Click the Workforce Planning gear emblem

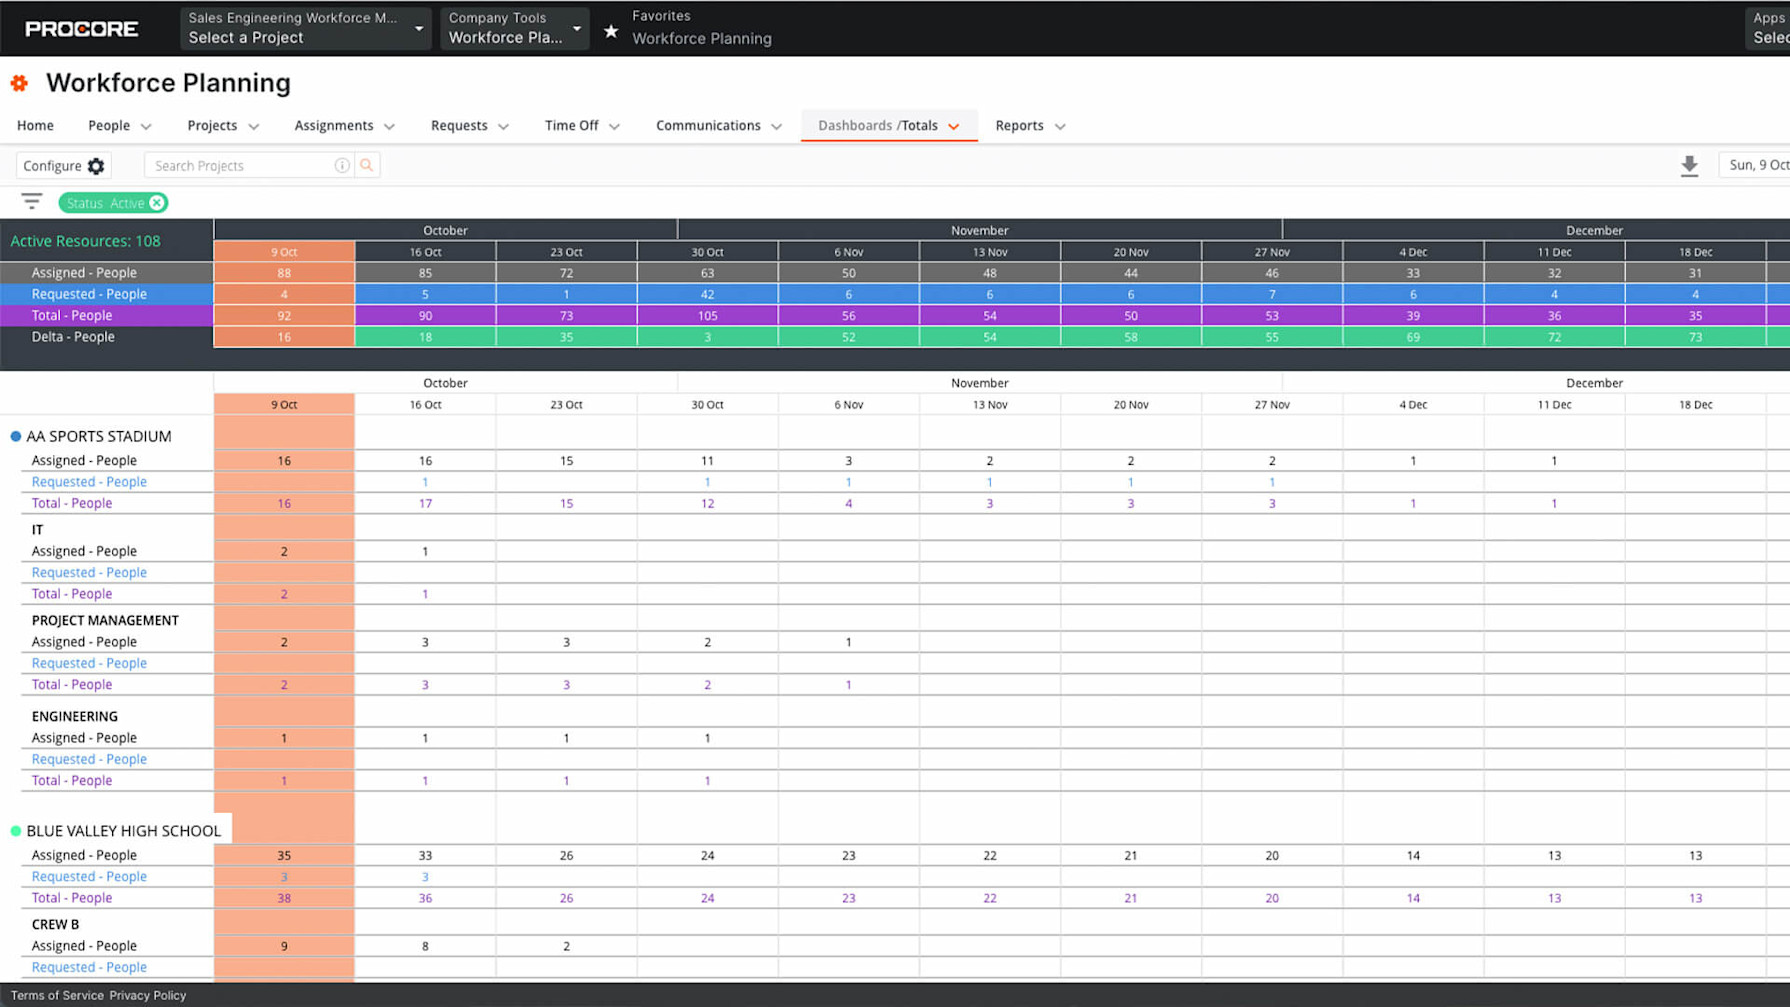point(19,83)
